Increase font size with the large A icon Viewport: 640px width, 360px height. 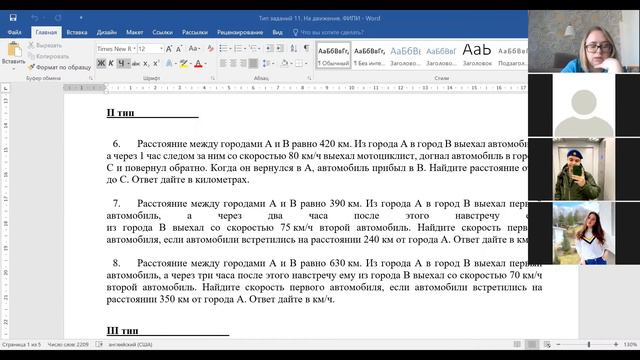(x=169, y=49)
